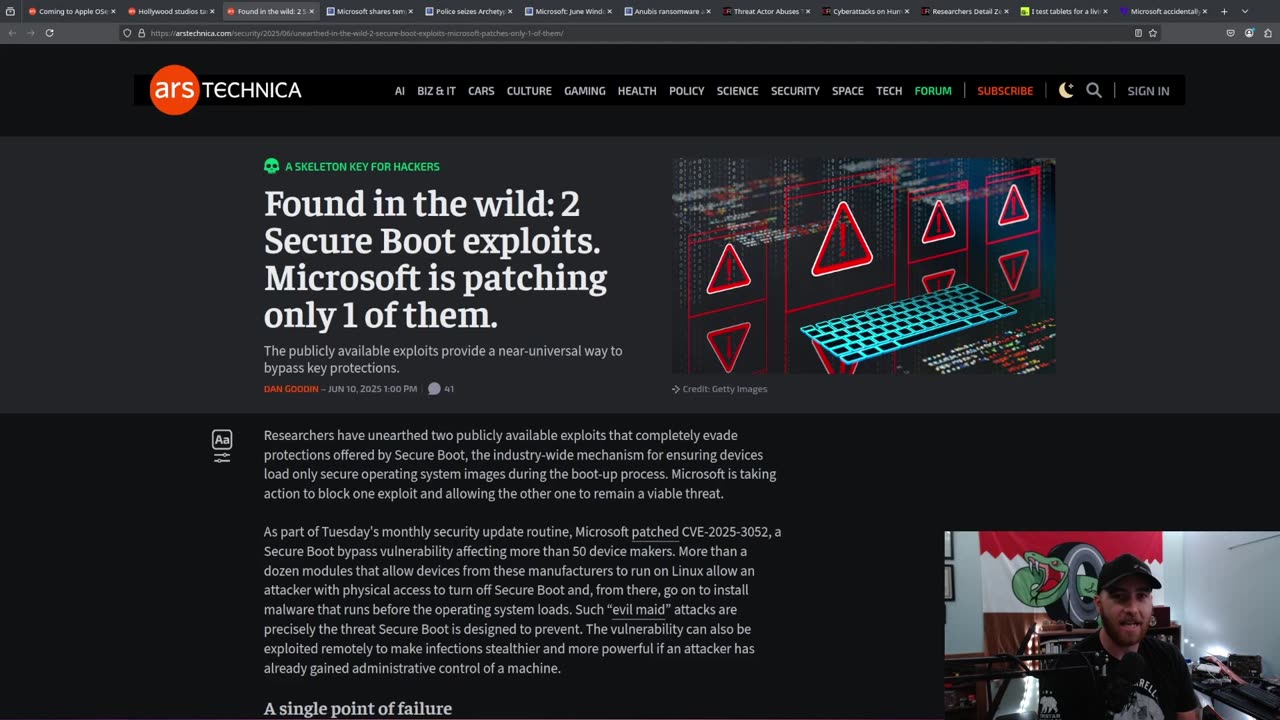Bookmark this page with star icon
This screenshot has width=1280, height=720.
coord(1153,33)
